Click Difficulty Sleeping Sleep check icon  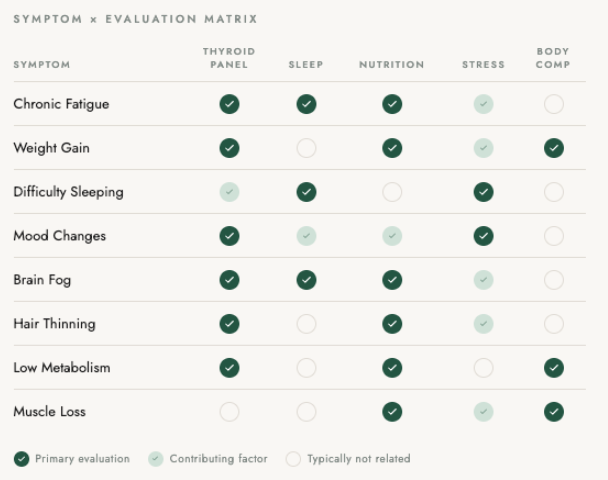[306, 192]
